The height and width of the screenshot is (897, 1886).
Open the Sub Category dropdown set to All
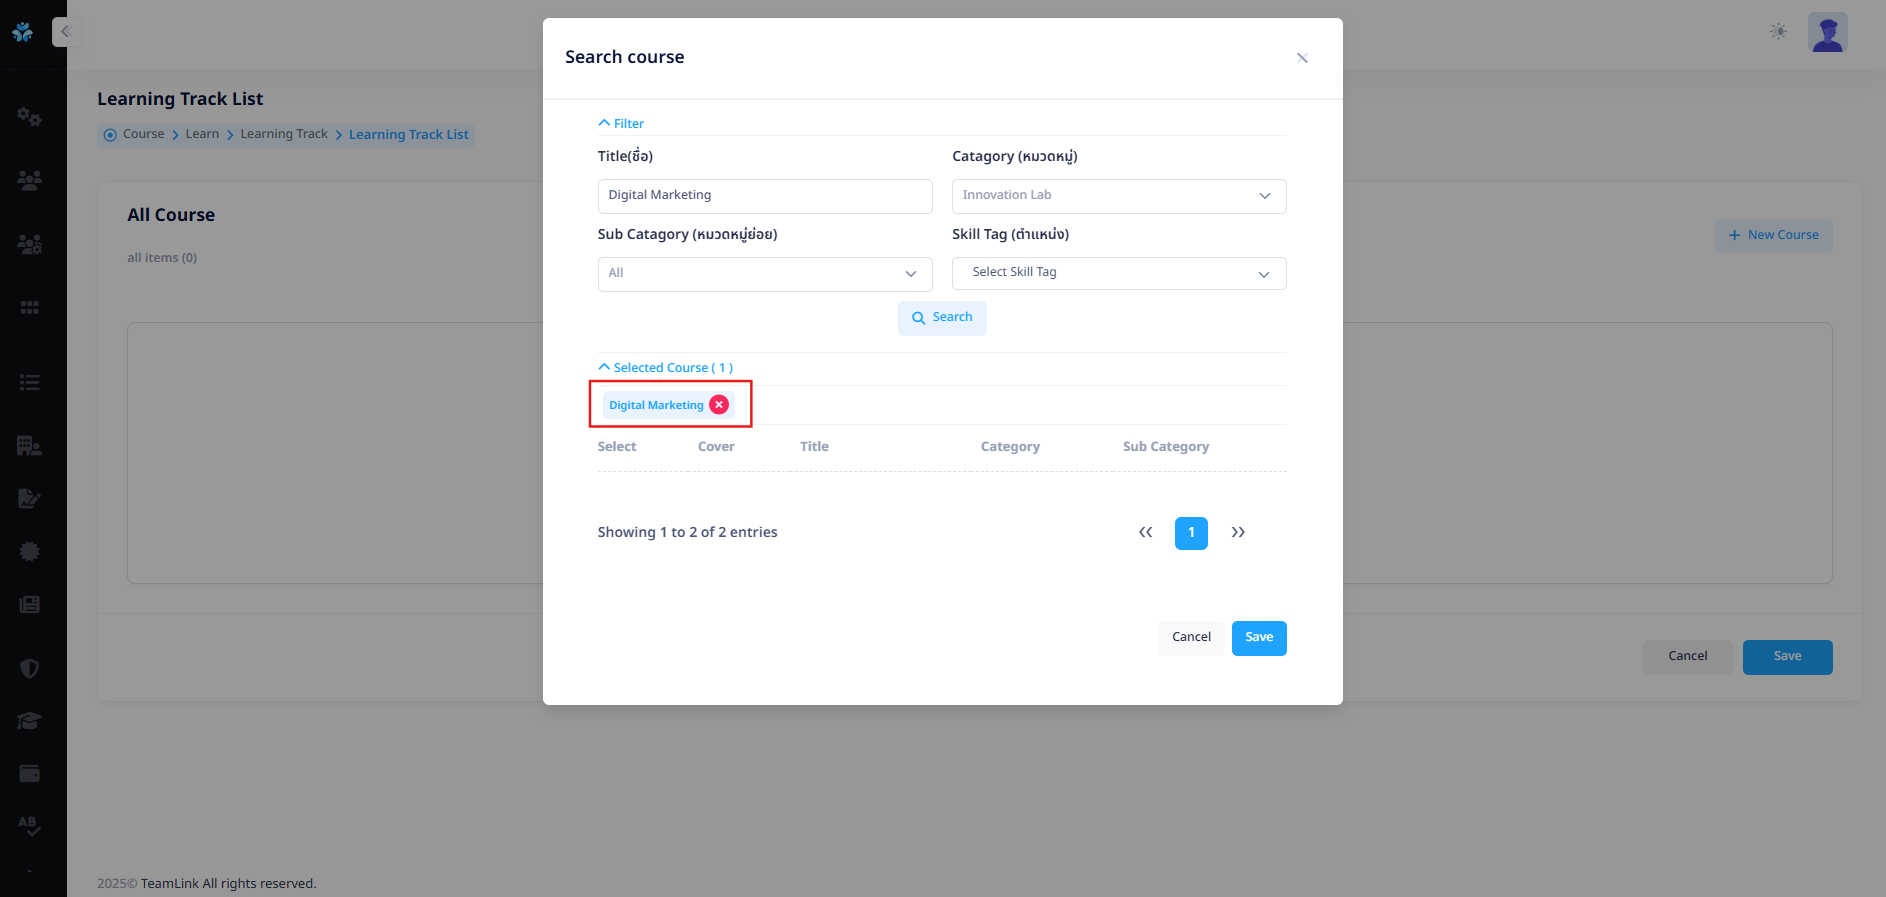(x=764, y=274)
